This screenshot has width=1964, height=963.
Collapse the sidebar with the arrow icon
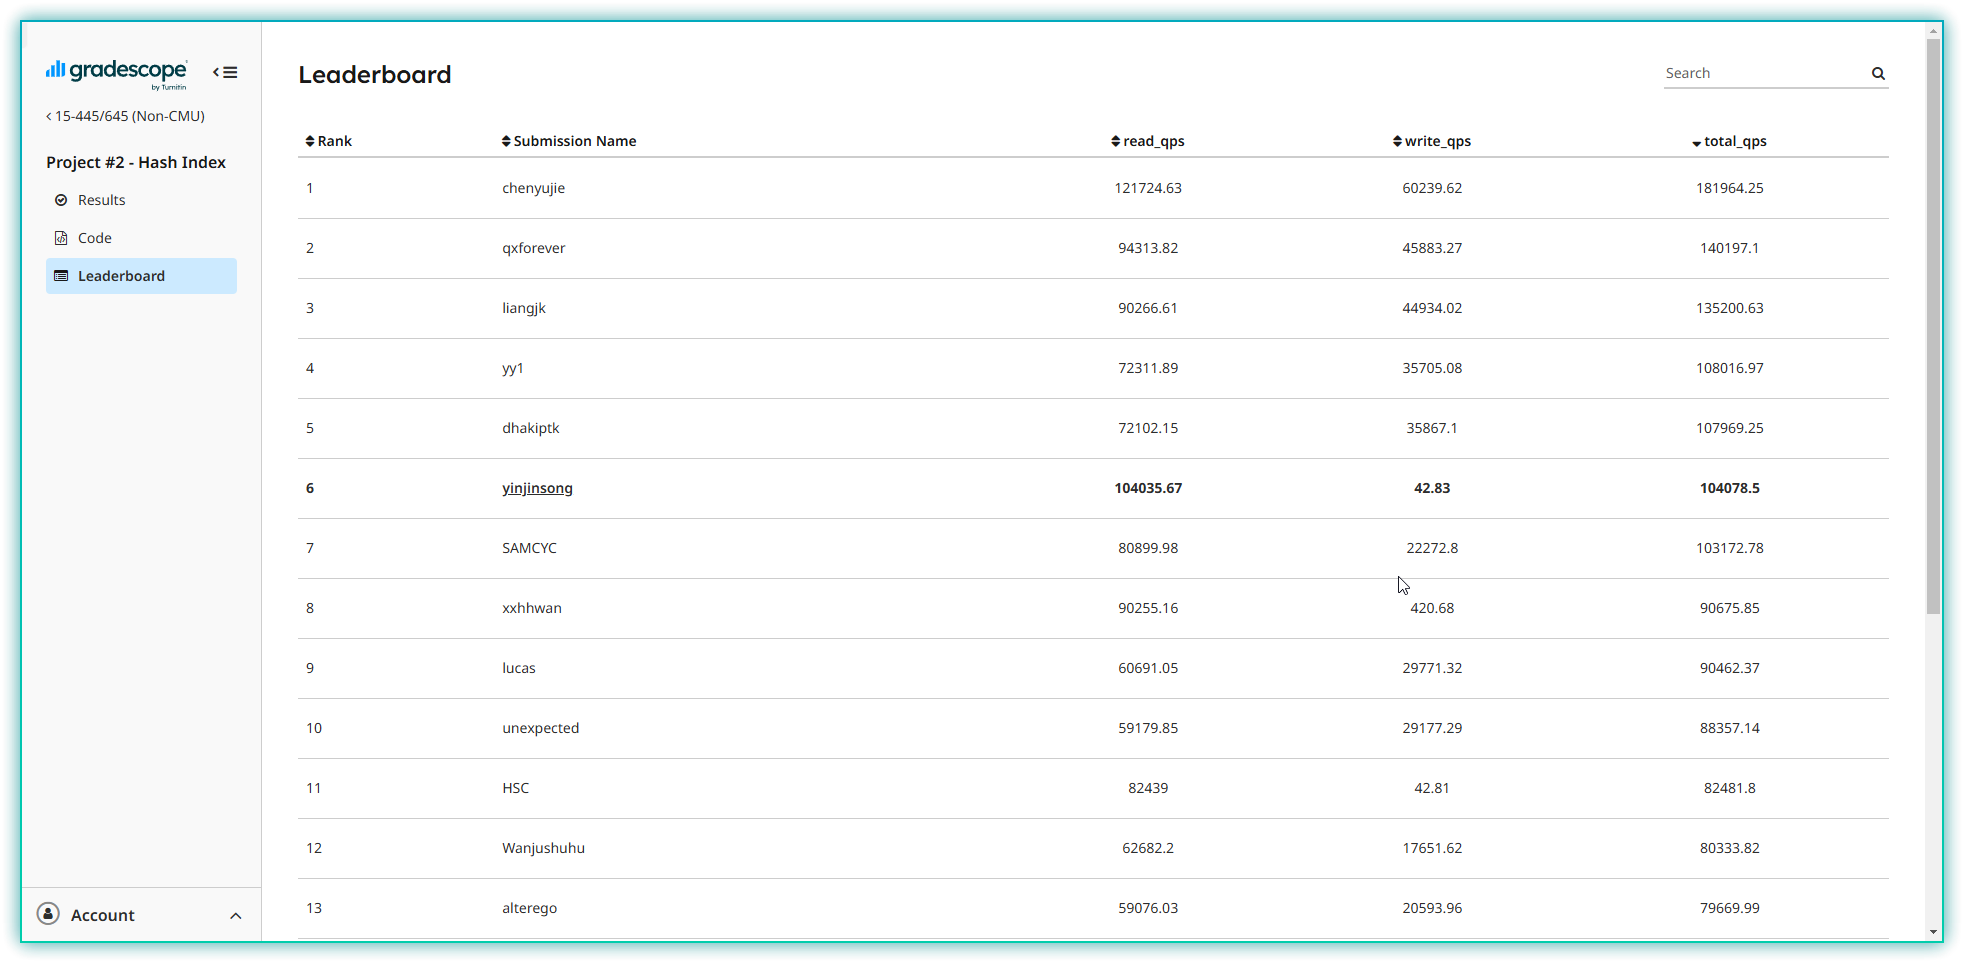(224, 71)
